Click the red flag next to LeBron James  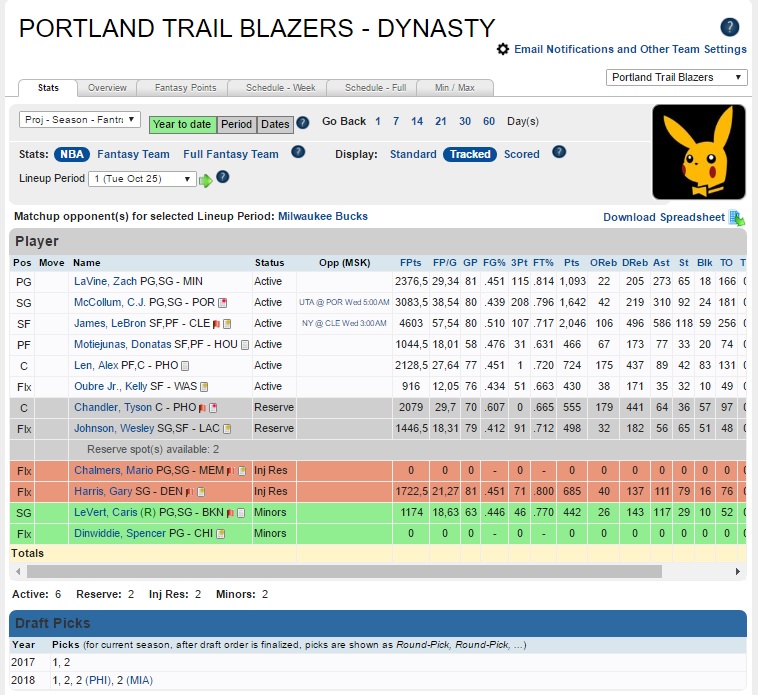217,324
